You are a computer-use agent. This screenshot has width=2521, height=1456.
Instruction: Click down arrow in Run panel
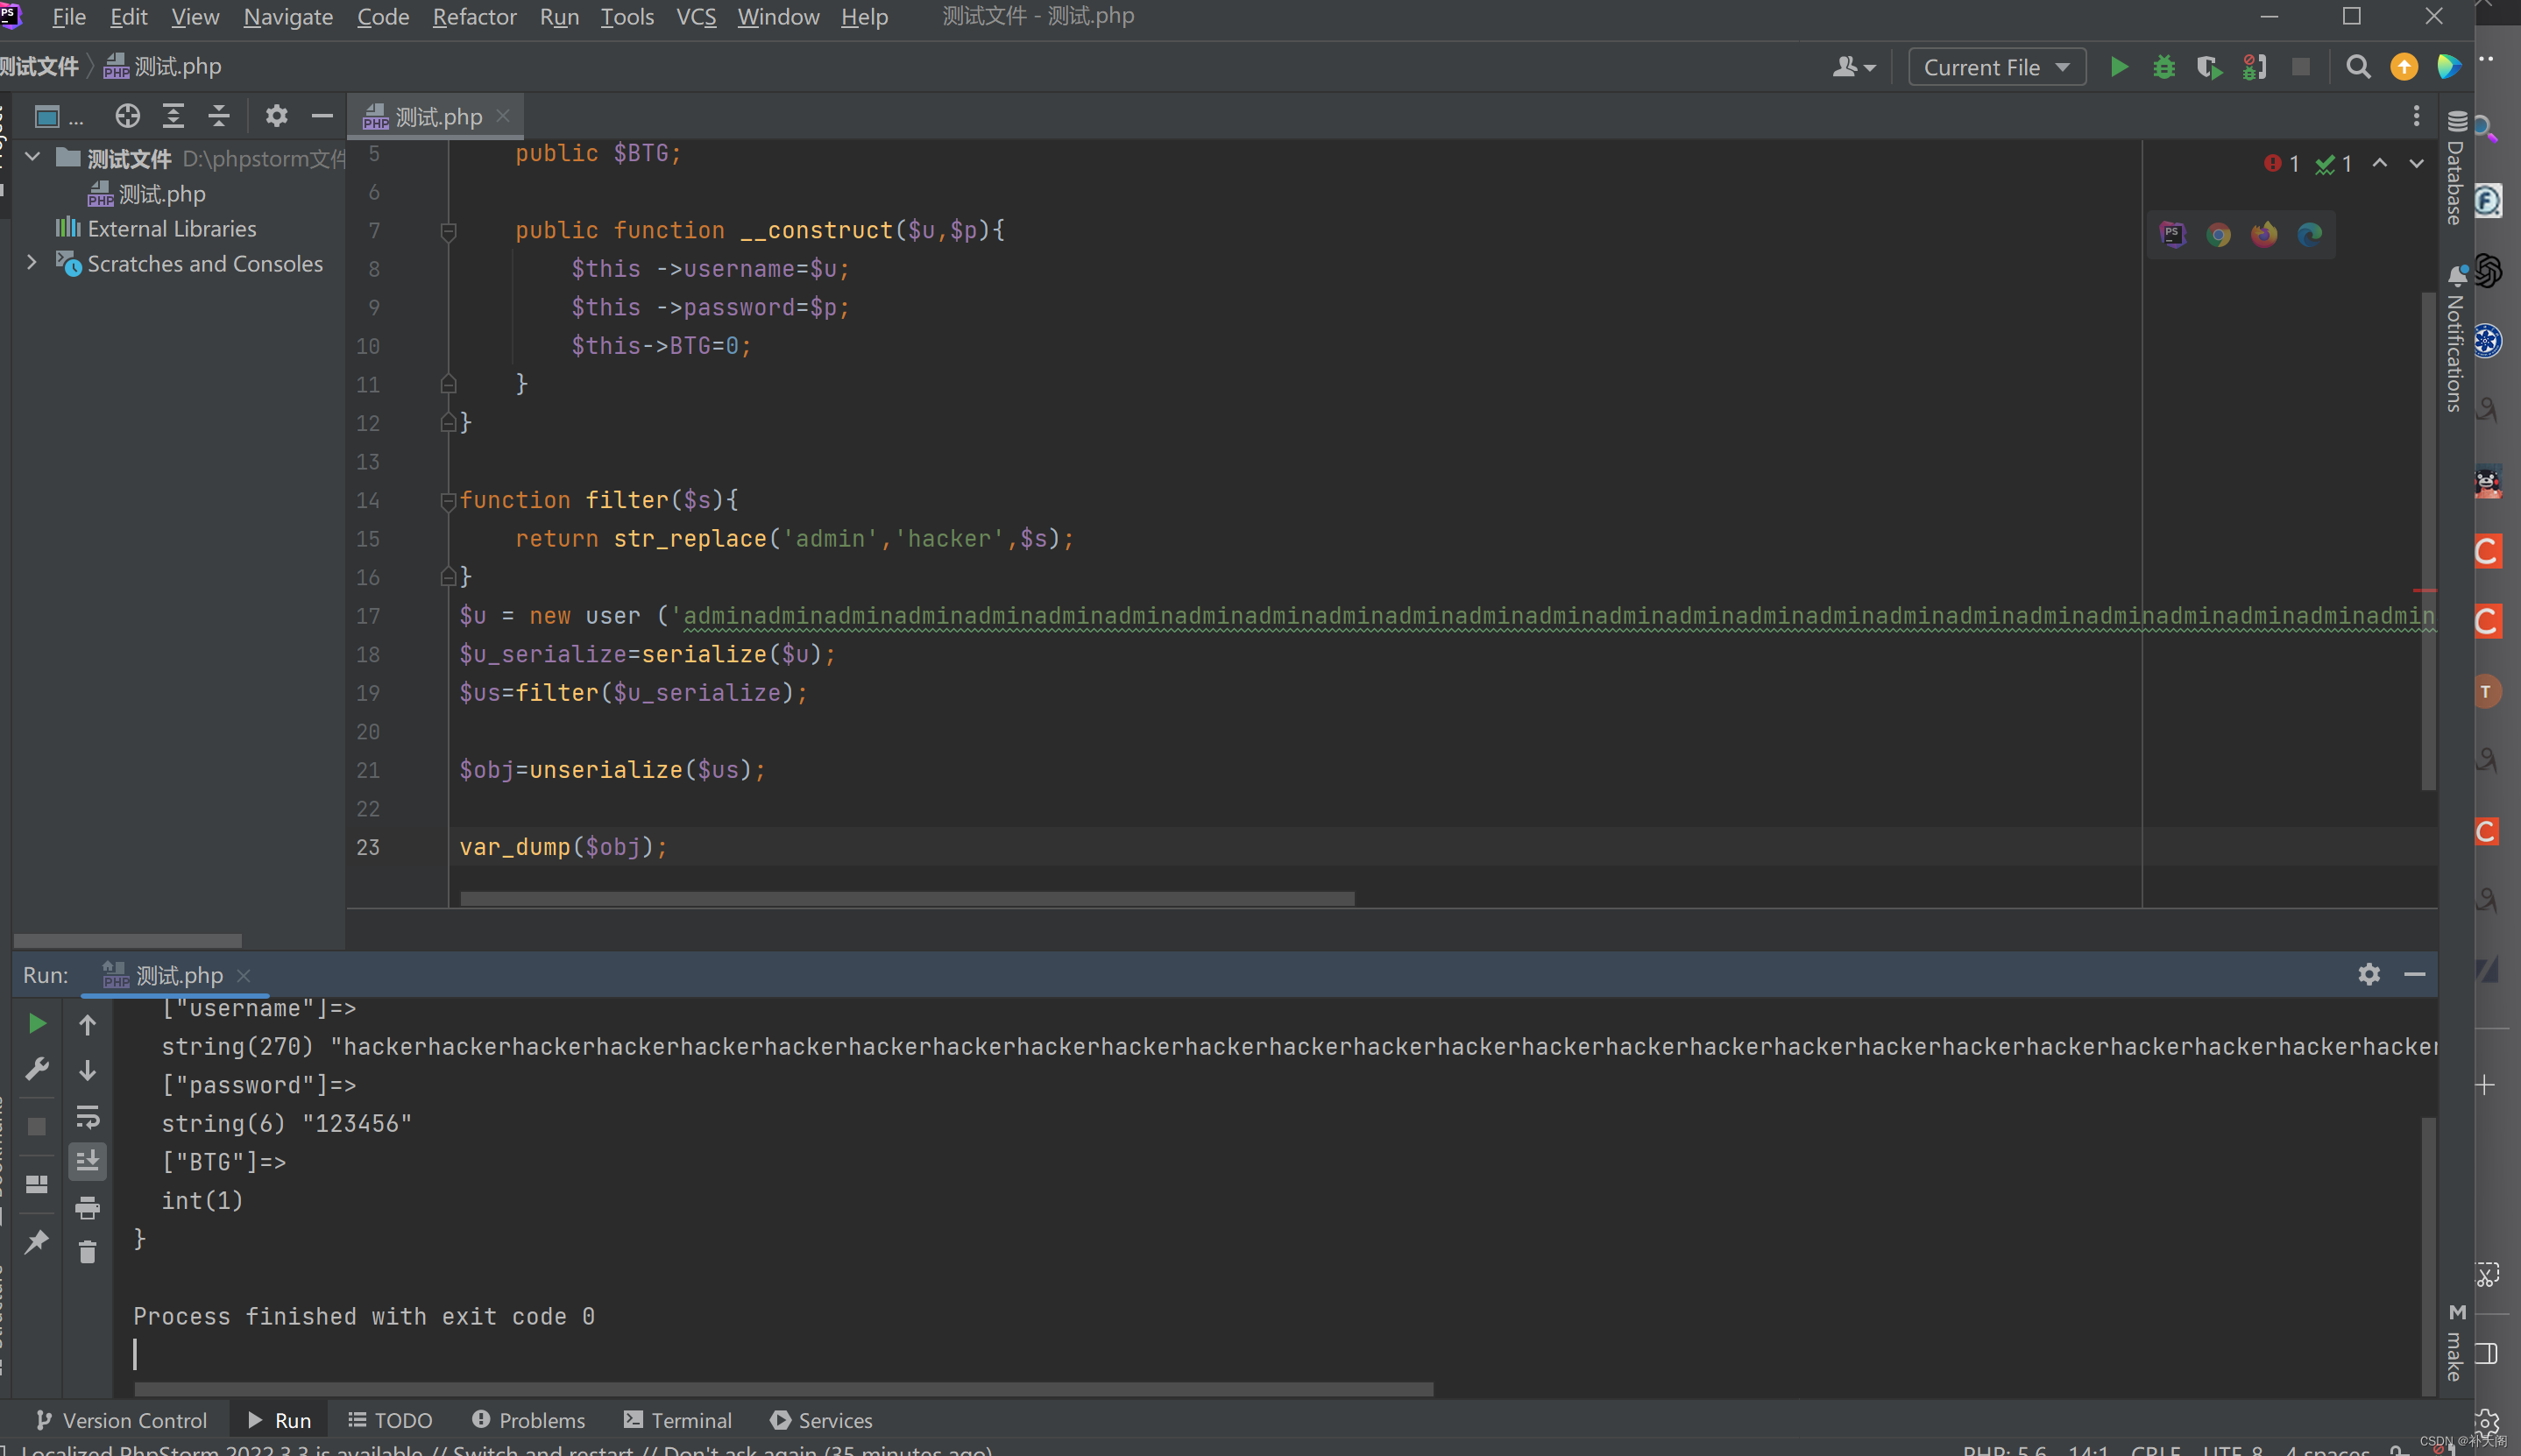[88, 1070]
